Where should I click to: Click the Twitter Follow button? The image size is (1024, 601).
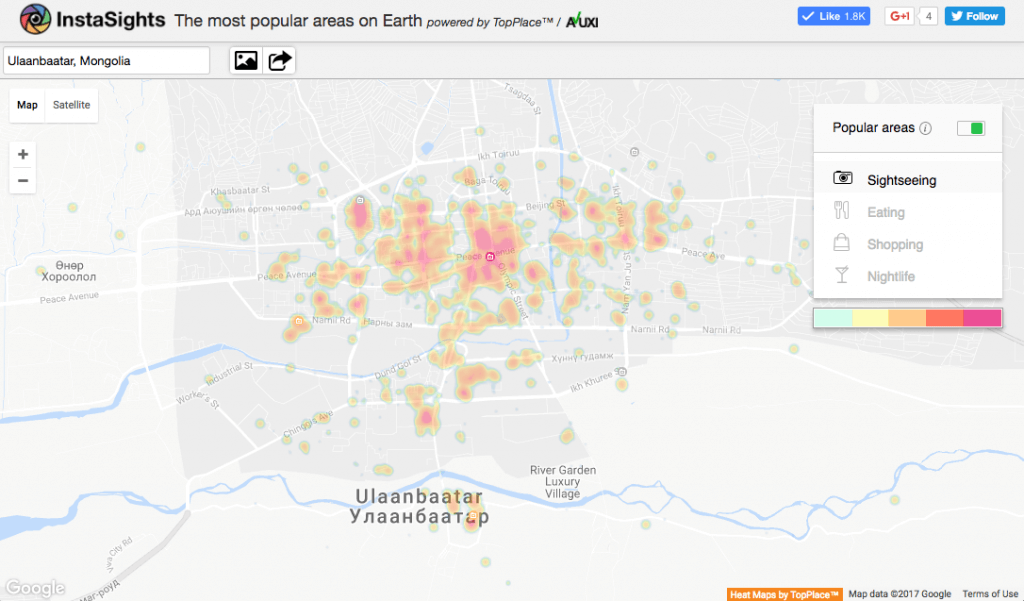tap(974, 16)
